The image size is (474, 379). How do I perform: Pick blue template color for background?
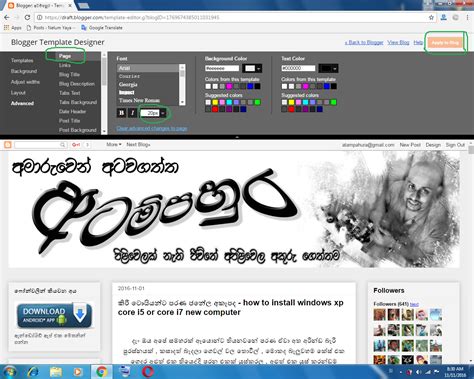250,86
